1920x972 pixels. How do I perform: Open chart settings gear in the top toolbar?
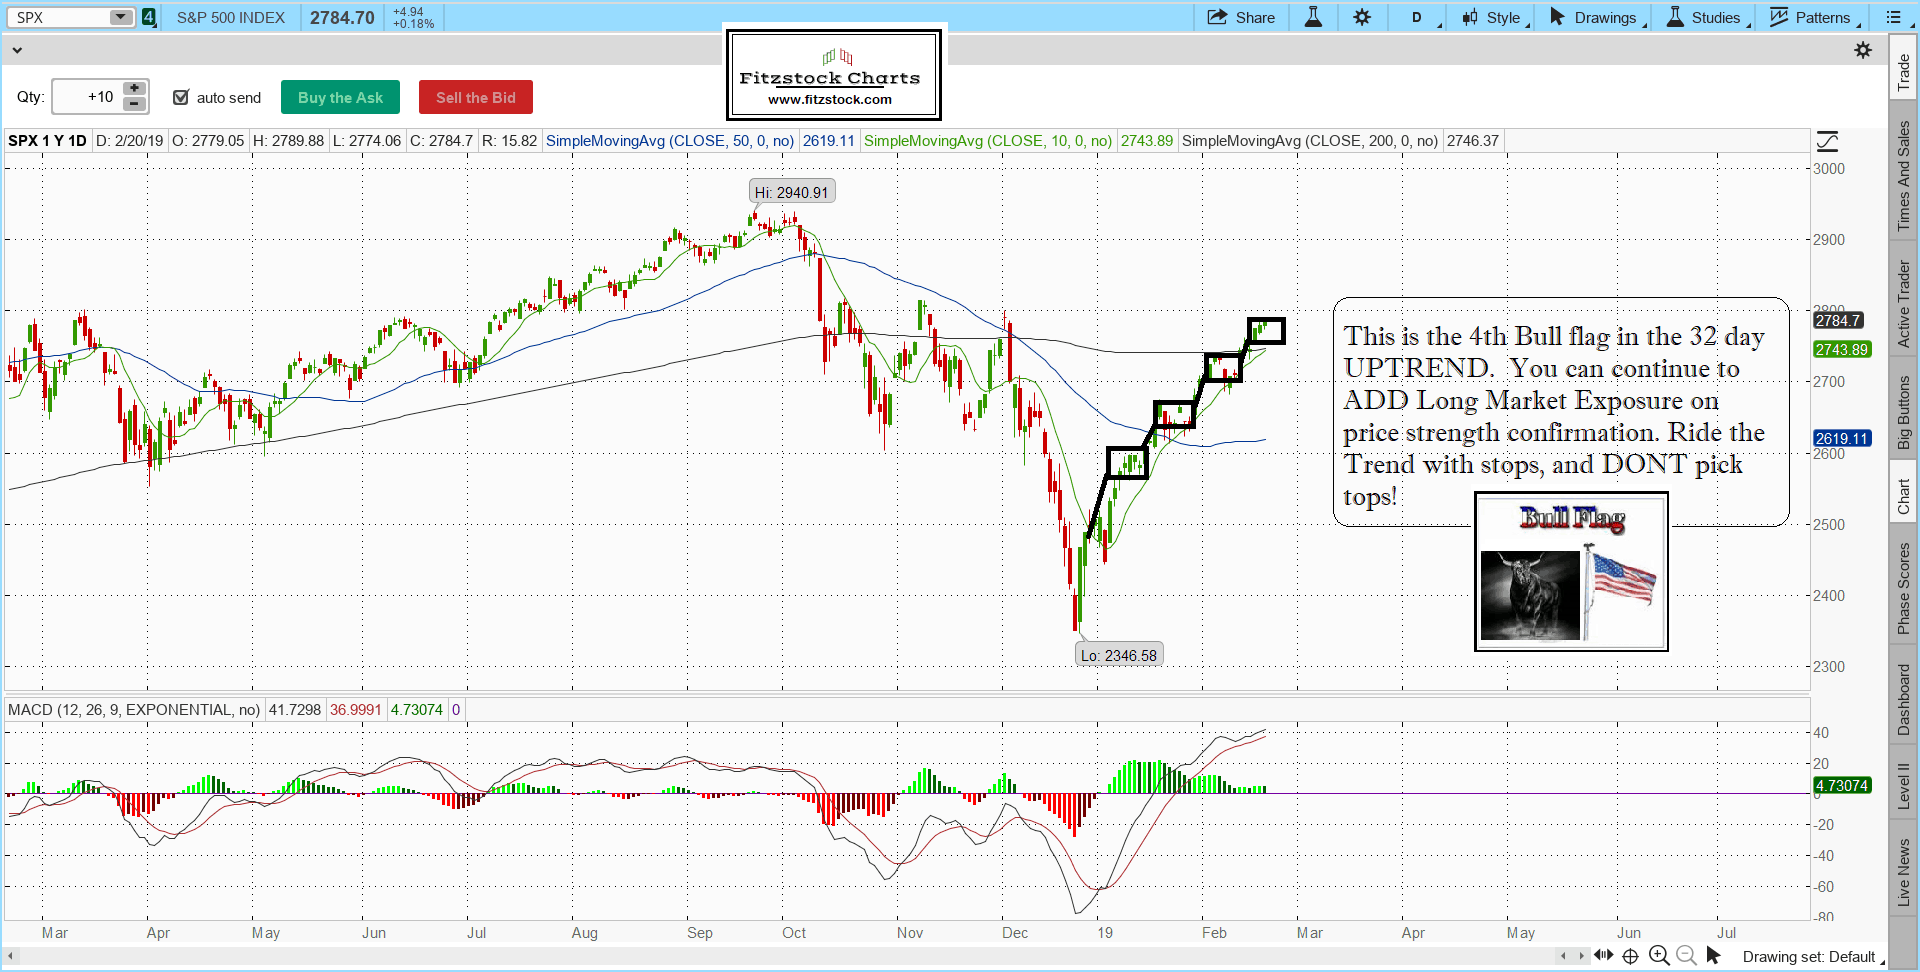(1362, 17)
